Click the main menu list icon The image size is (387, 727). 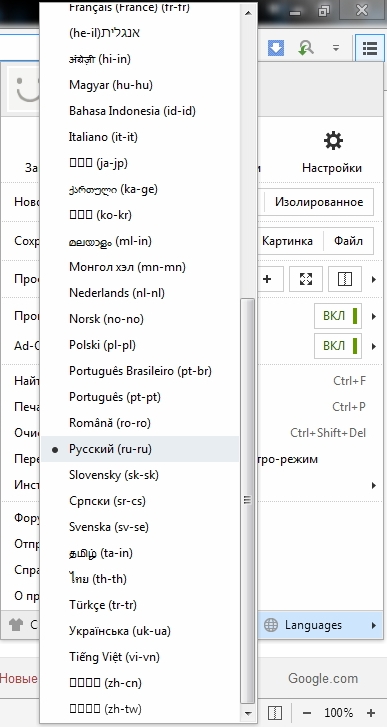coord(370,48)
